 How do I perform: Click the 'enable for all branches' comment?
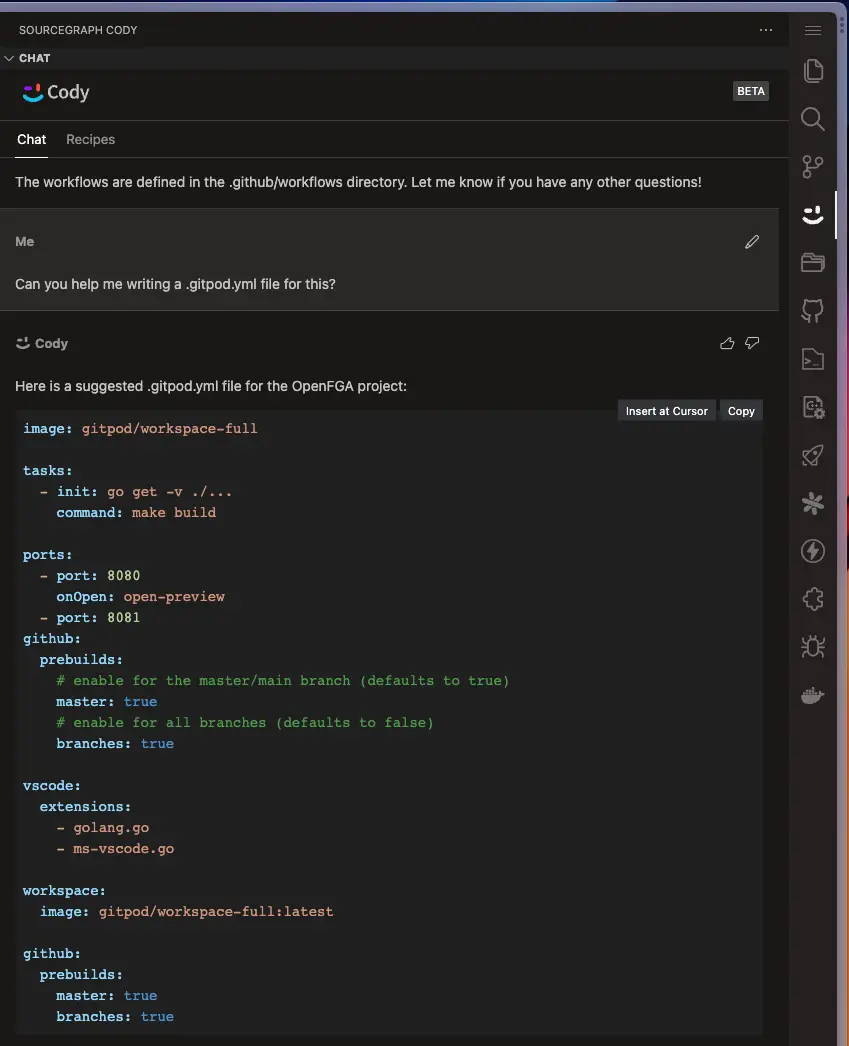tap(245, 722)
